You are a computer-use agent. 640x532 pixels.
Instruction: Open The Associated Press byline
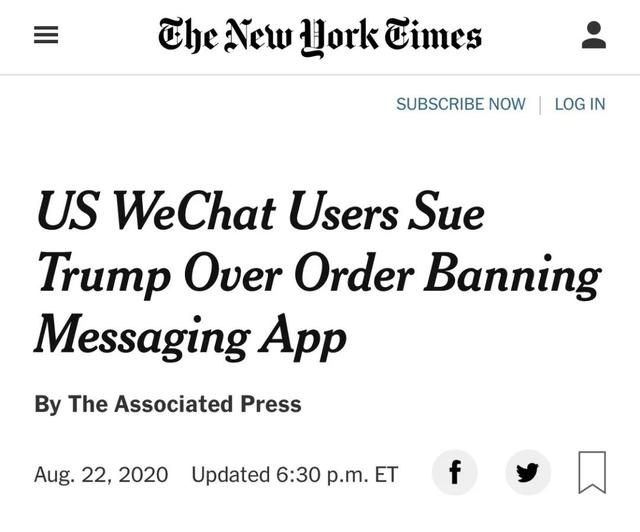coord(184,404)
